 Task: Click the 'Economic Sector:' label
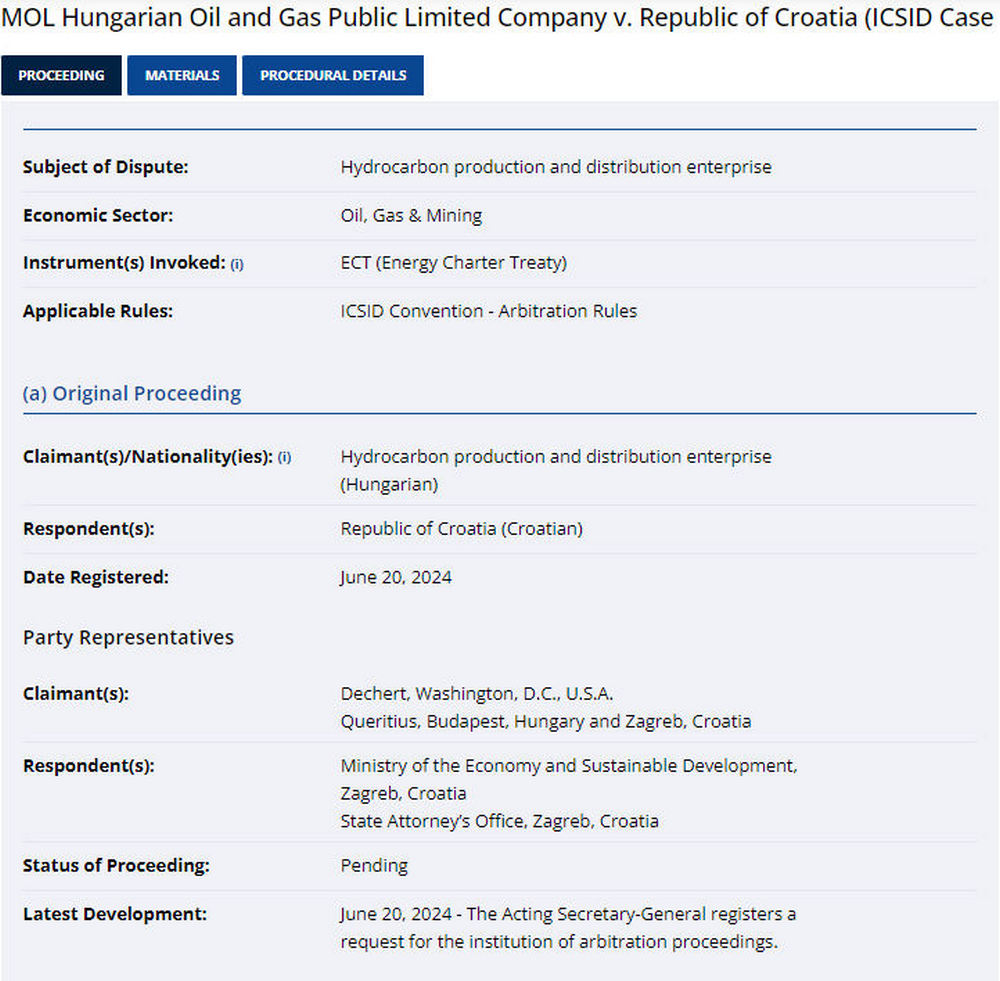(x=98, y=216)
